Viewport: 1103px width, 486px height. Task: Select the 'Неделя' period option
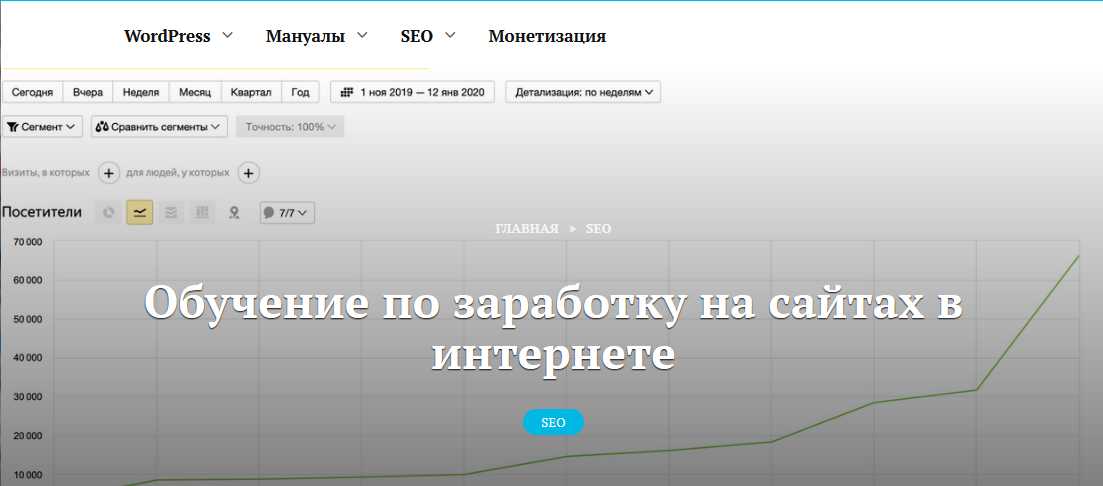[141, 92]
